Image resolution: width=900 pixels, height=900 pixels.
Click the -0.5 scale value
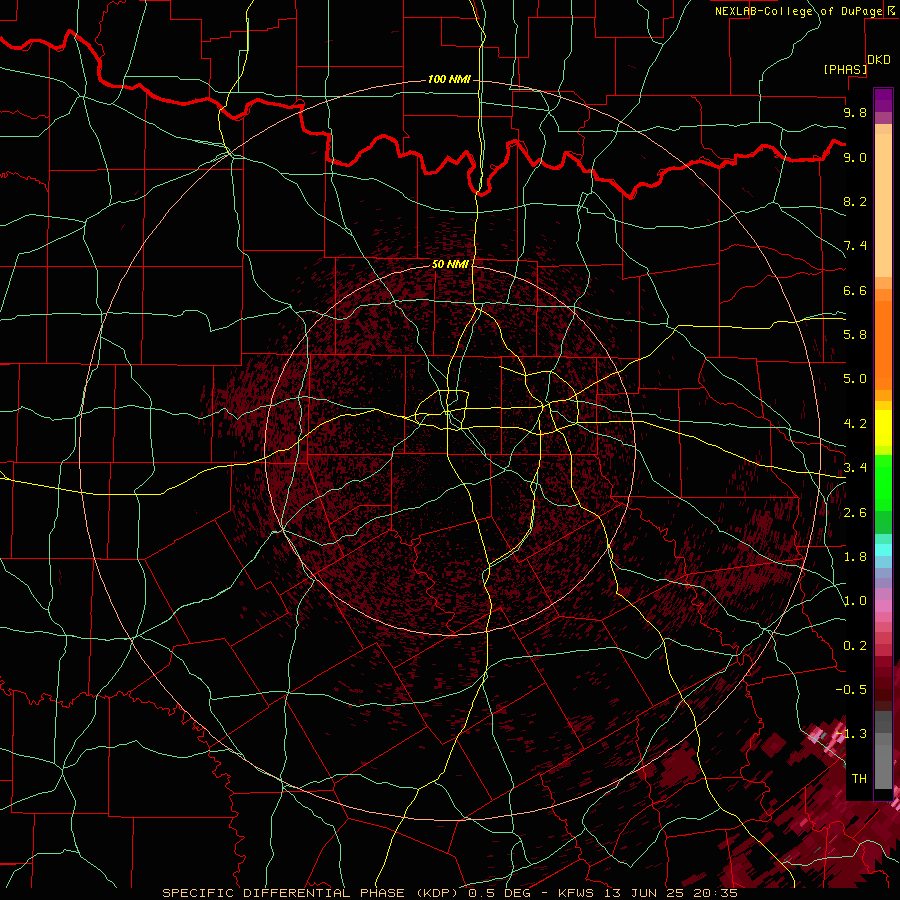click(851, 689)
